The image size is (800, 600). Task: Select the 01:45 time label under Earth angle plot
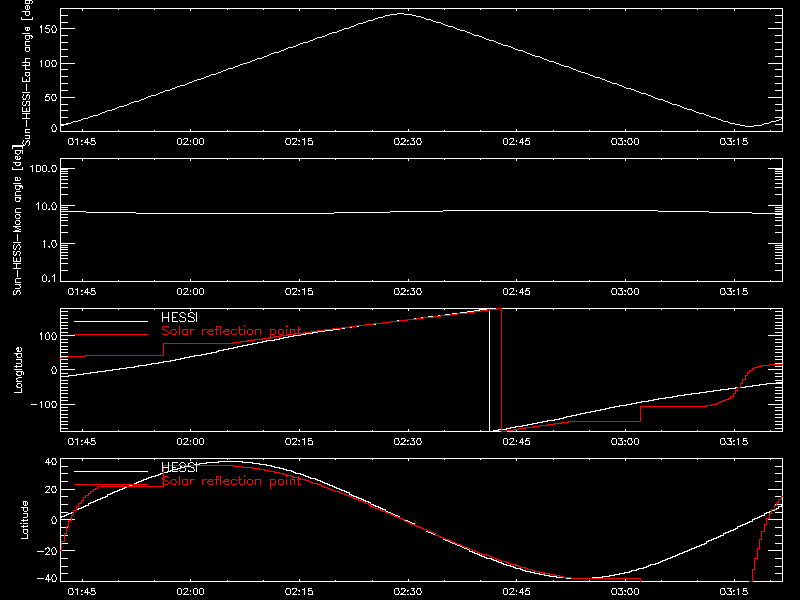coord(82,142)
